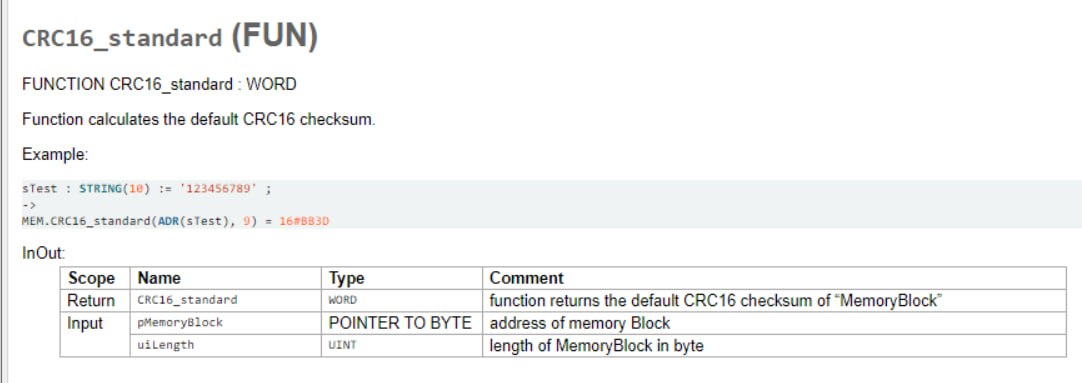This screenshot has width=1082, height=383.
Task: Click the Example: label
Action: pos(55,154)
